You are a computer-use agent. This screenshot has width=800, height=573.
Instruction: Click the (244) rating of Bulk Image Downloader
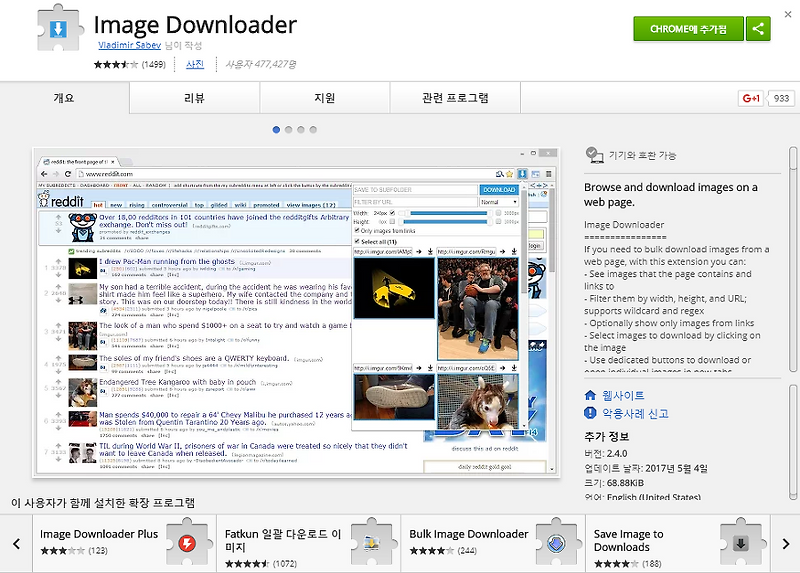pyautogui.click(x=467, y=551)
